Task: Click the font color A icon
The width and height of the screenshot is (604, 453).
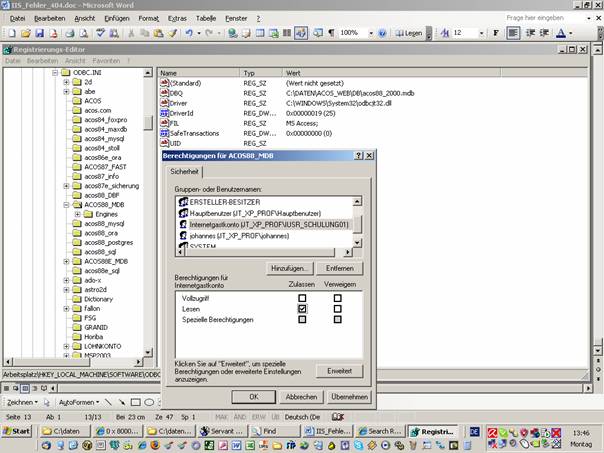Action: click(x=561, y=33)
